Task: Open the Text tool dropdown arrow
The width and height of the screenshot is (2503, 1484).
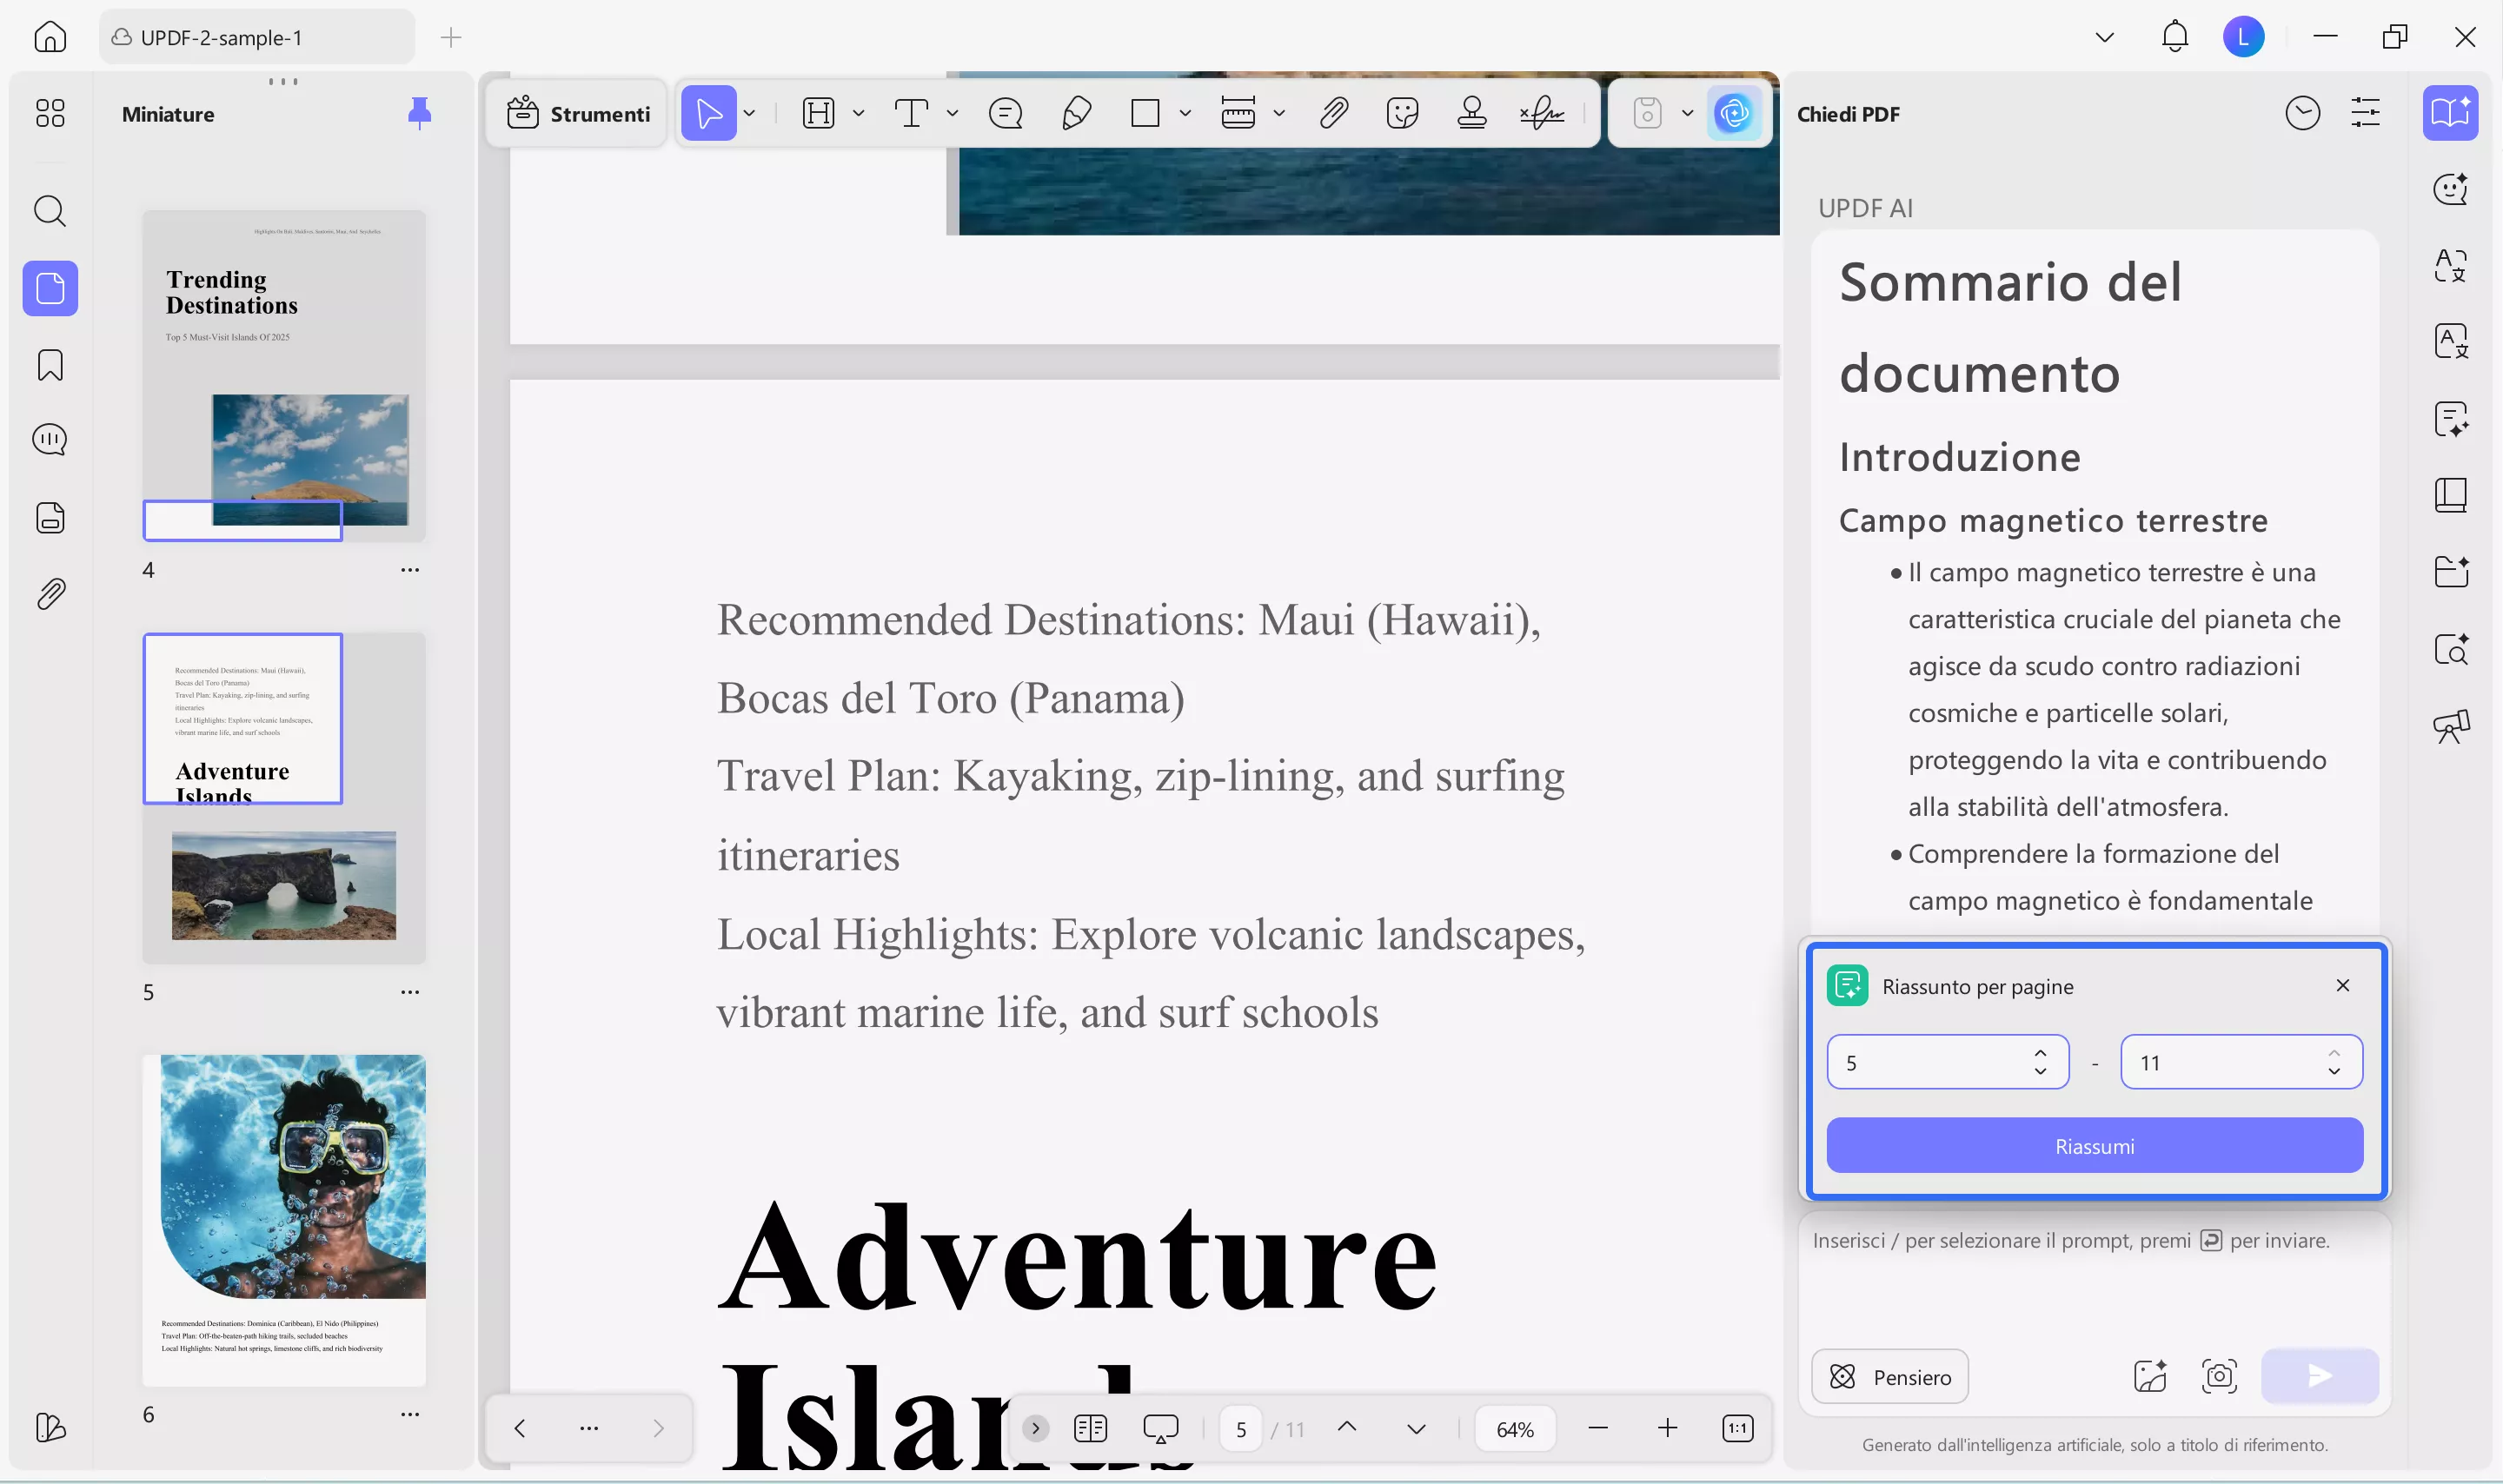Action: click(953, 113)
